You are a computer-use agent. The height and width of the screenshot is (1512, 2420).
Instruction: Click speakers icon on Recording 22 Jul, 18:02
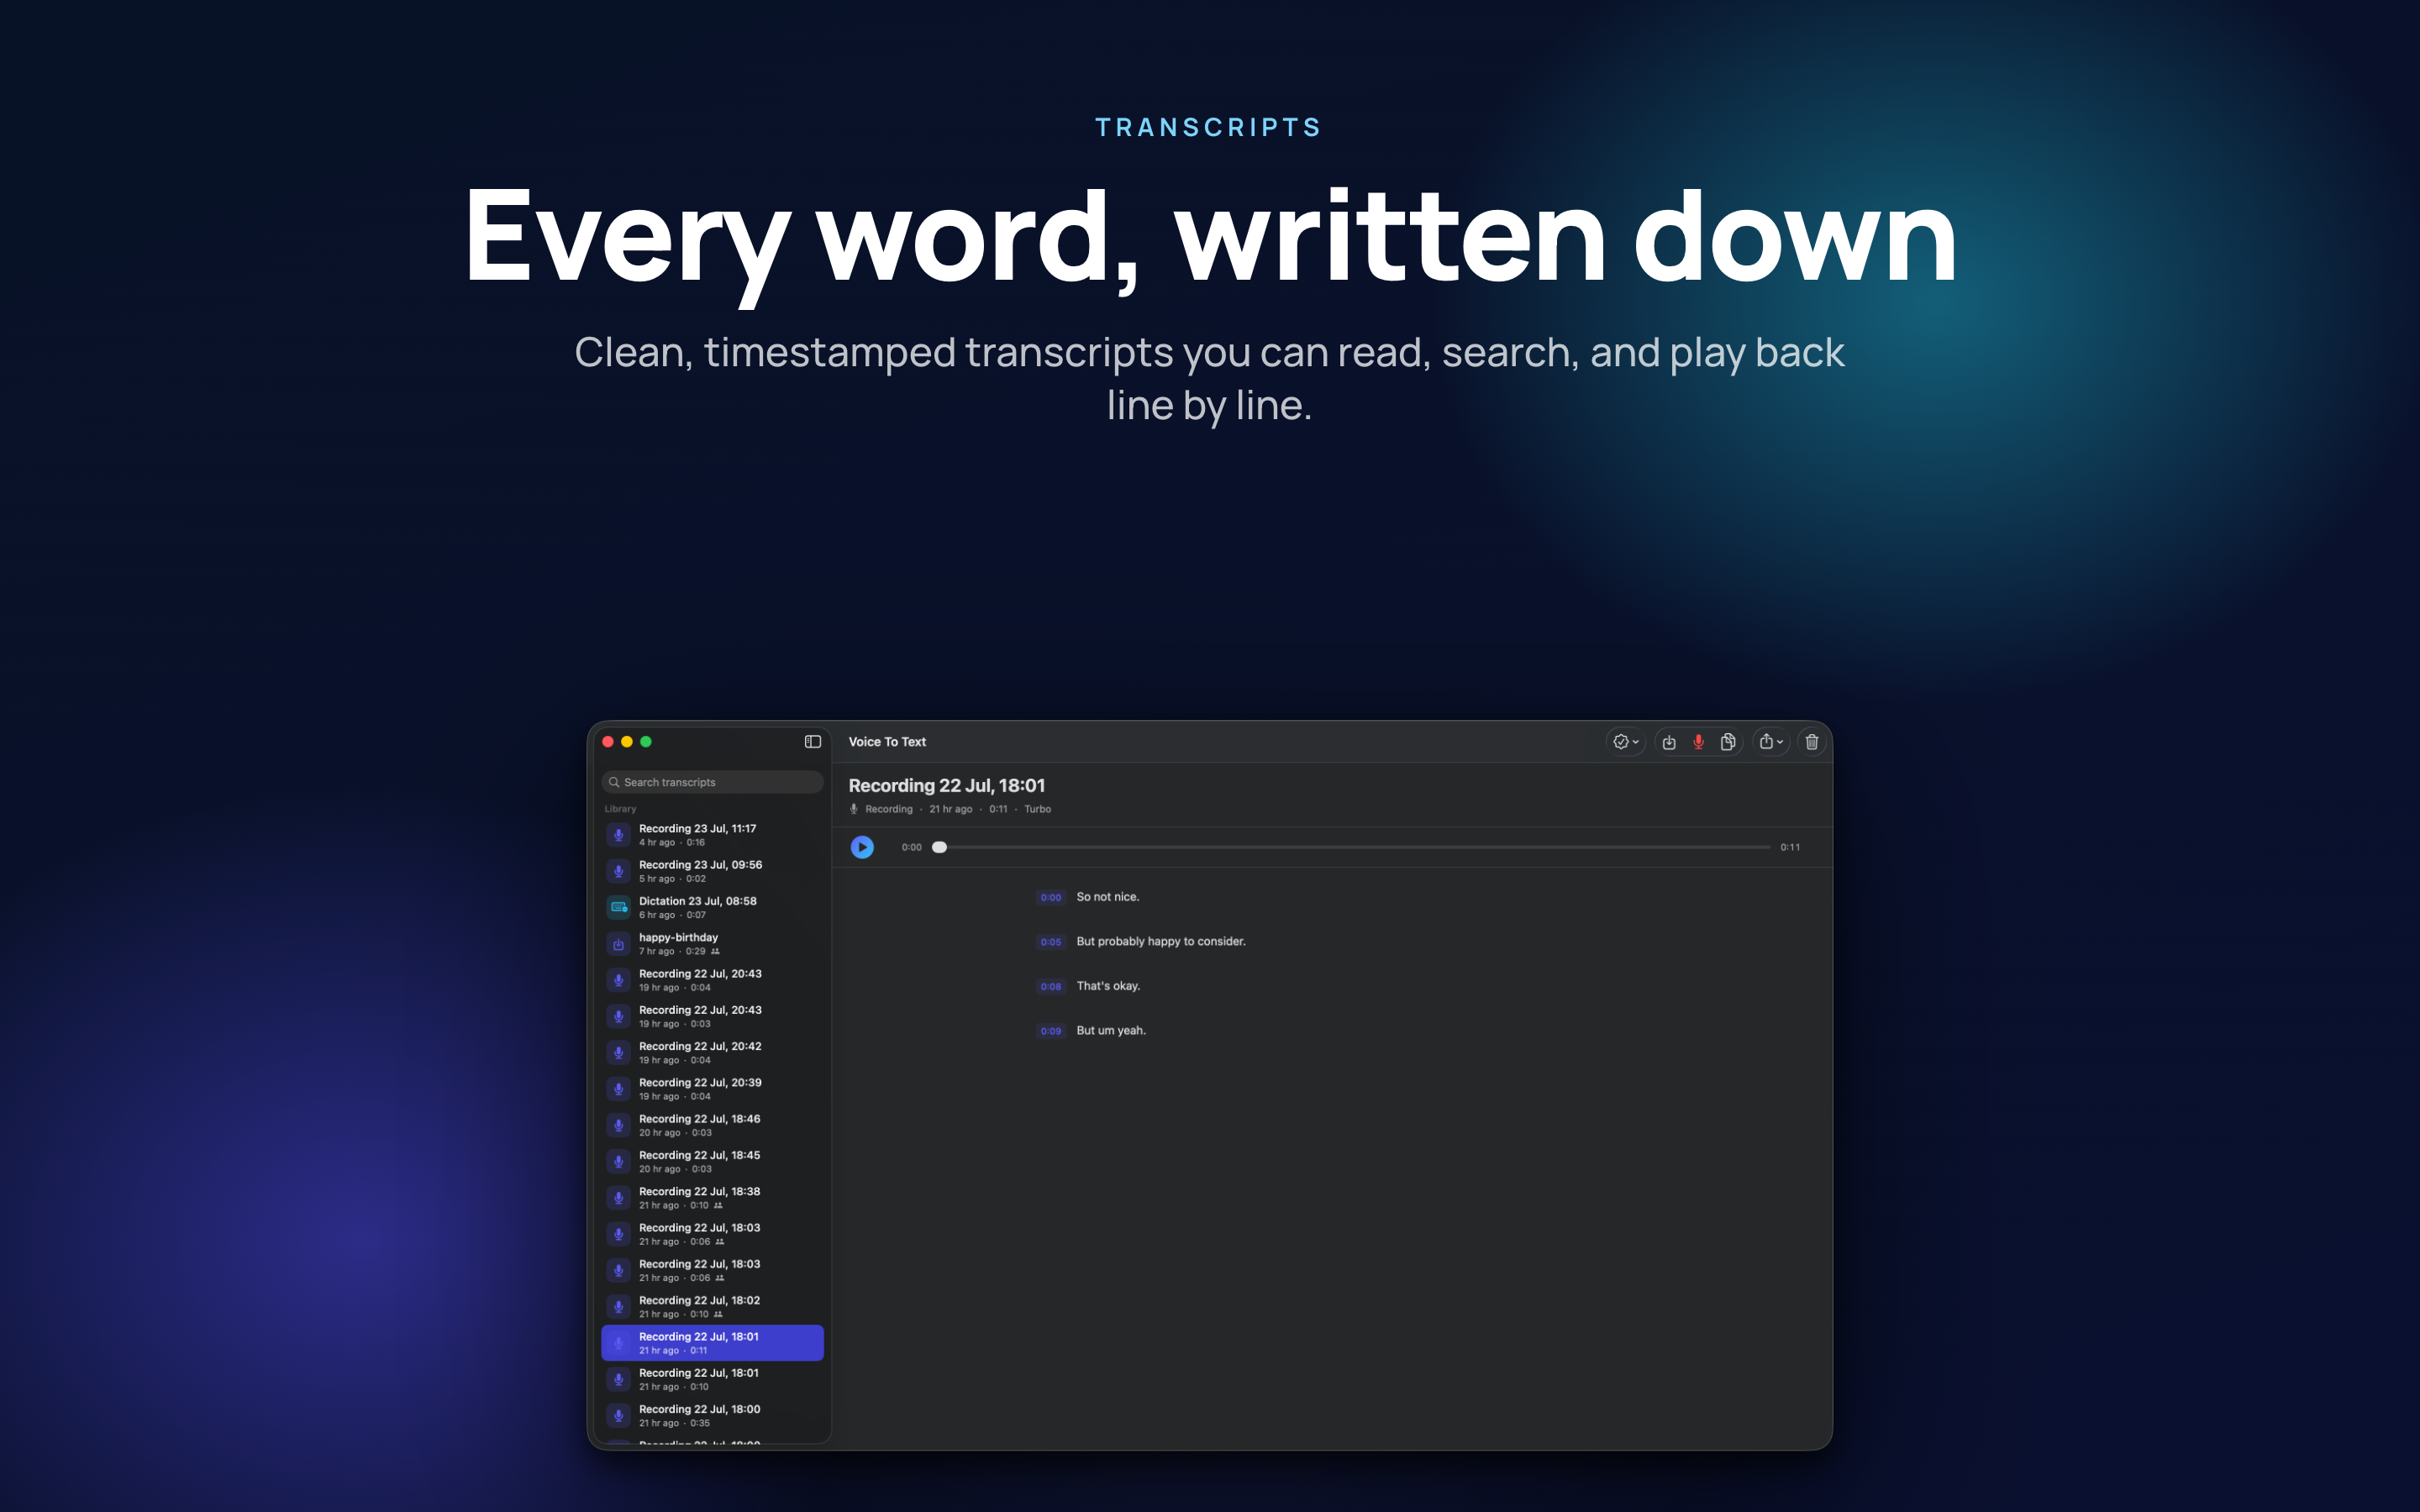click(718, 1314)
